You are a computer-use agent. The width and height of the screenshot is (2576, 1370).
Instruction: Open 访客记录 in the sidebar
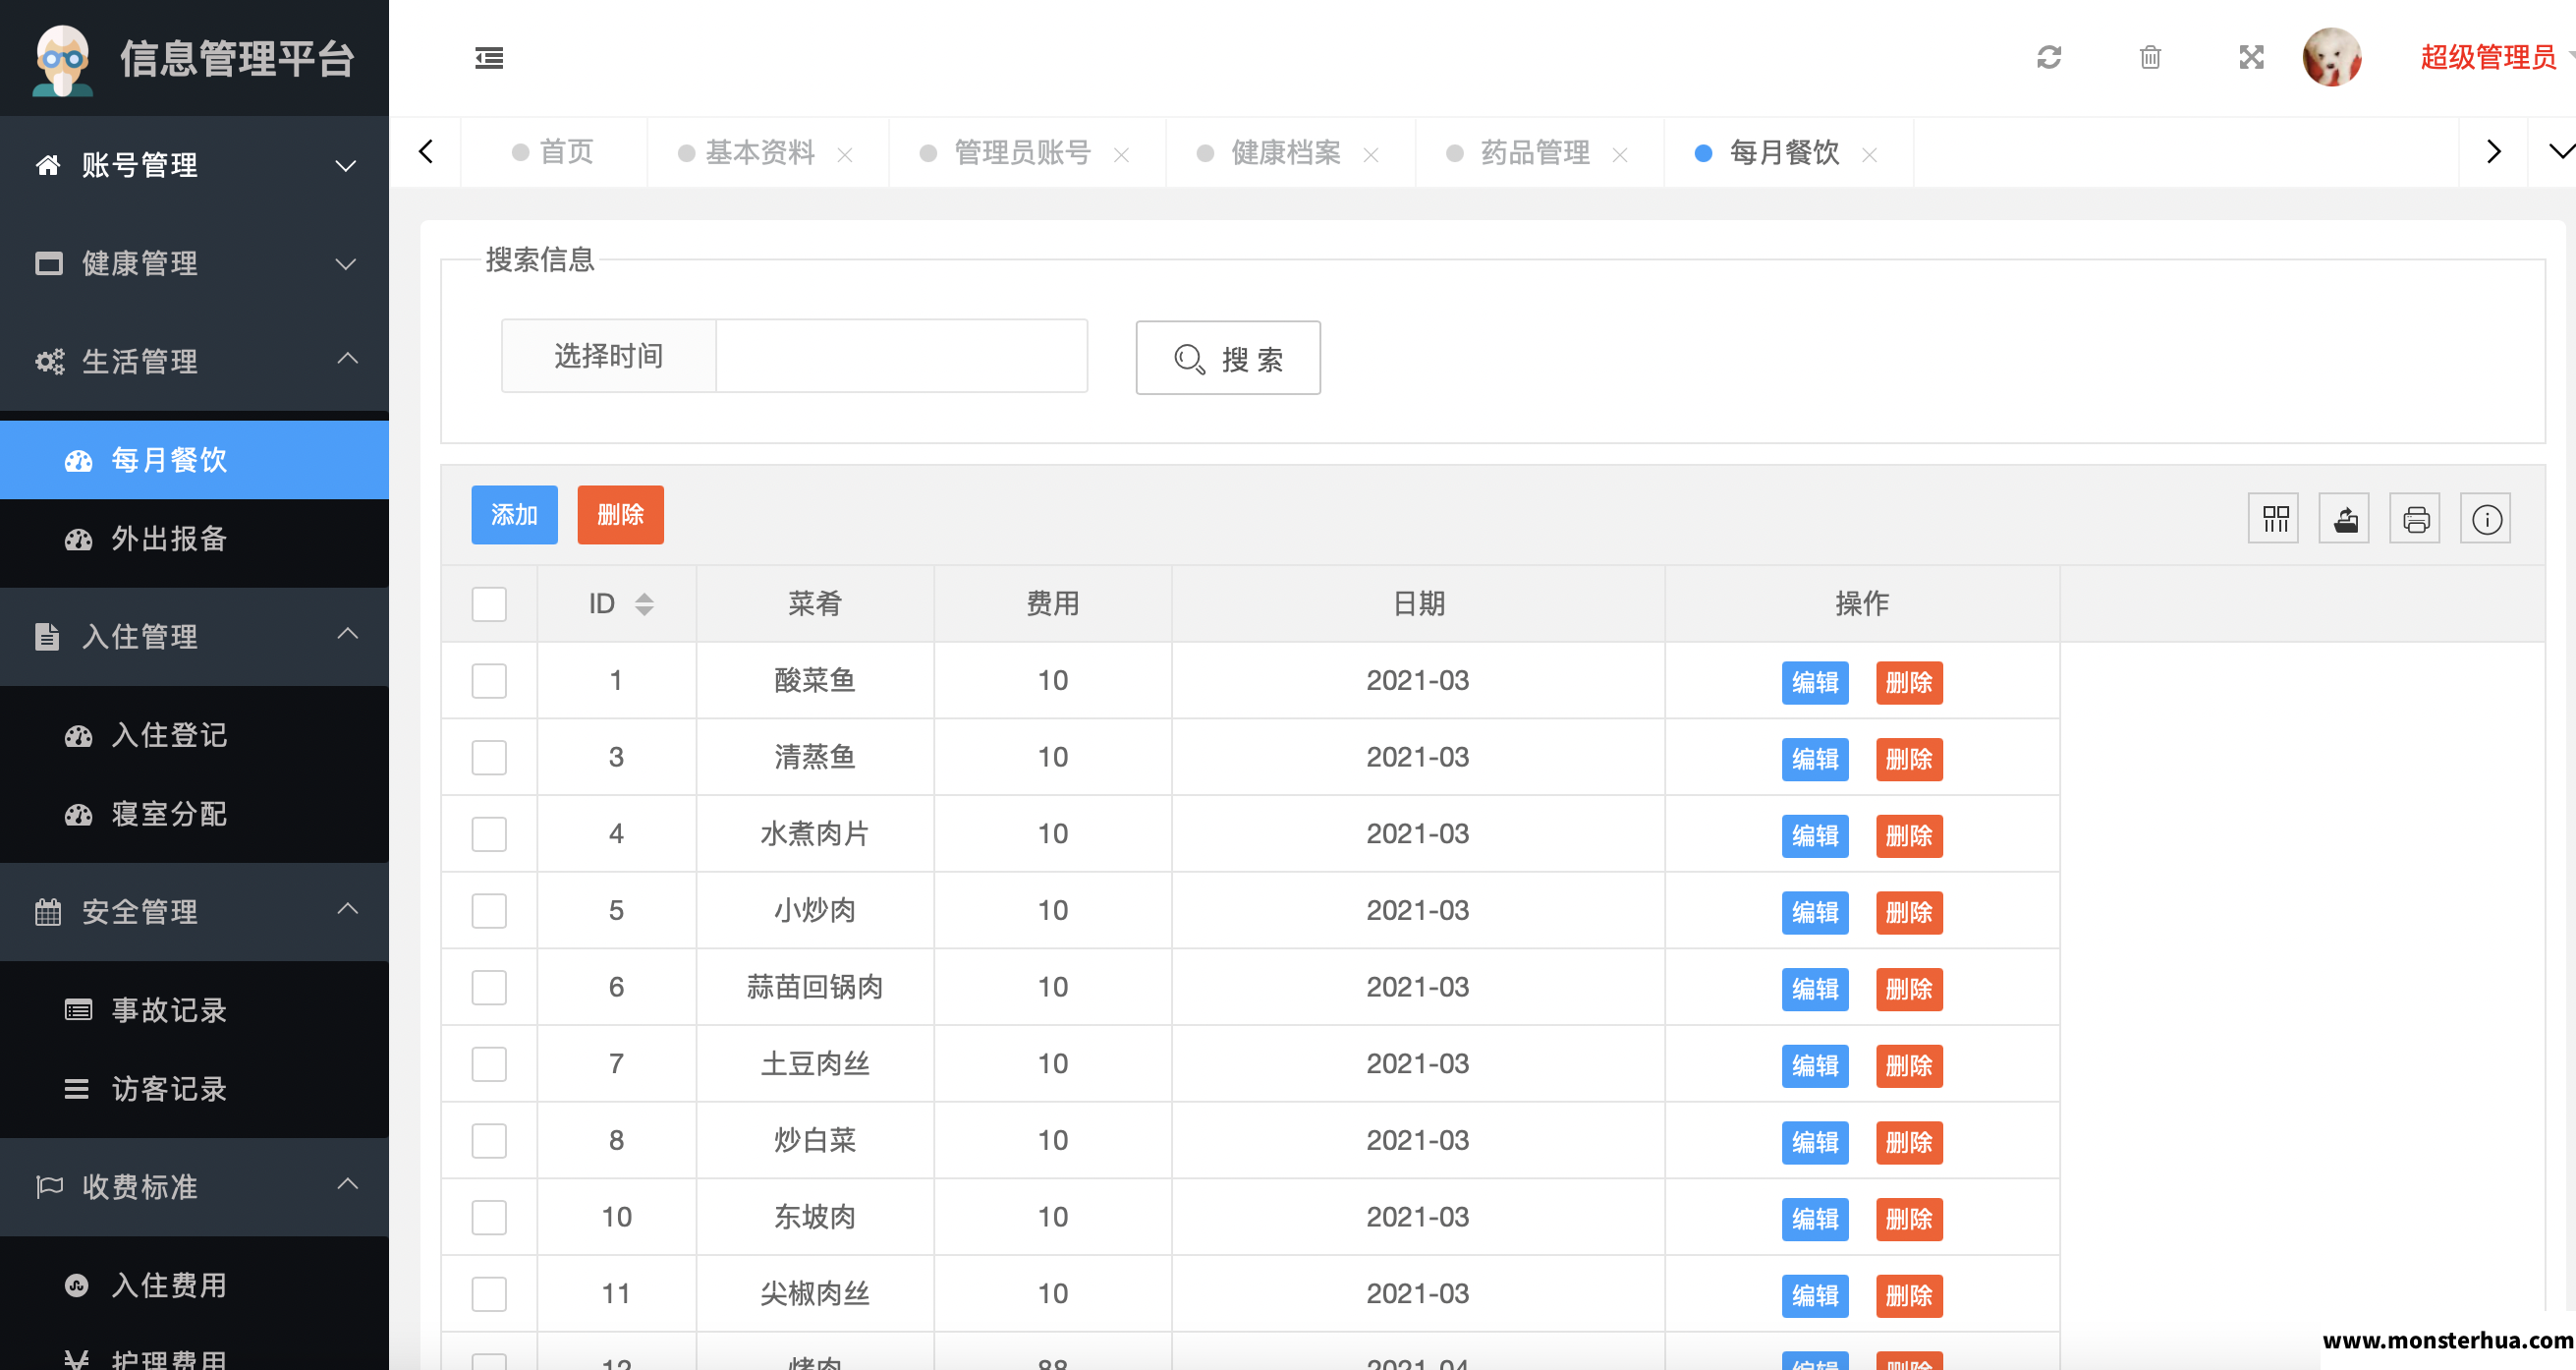(194, 1089)
